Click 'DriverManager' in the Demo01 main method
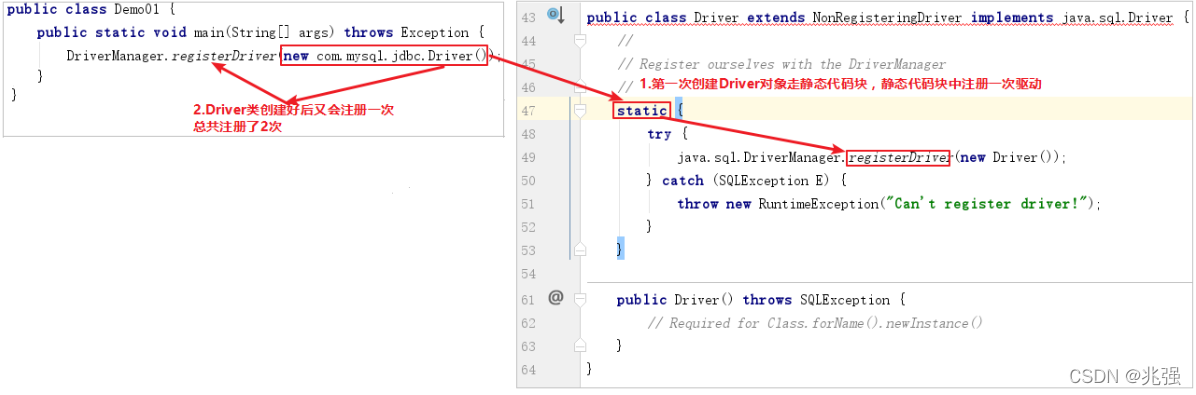This screenshot has height=395, width=1196. [116, 56]
